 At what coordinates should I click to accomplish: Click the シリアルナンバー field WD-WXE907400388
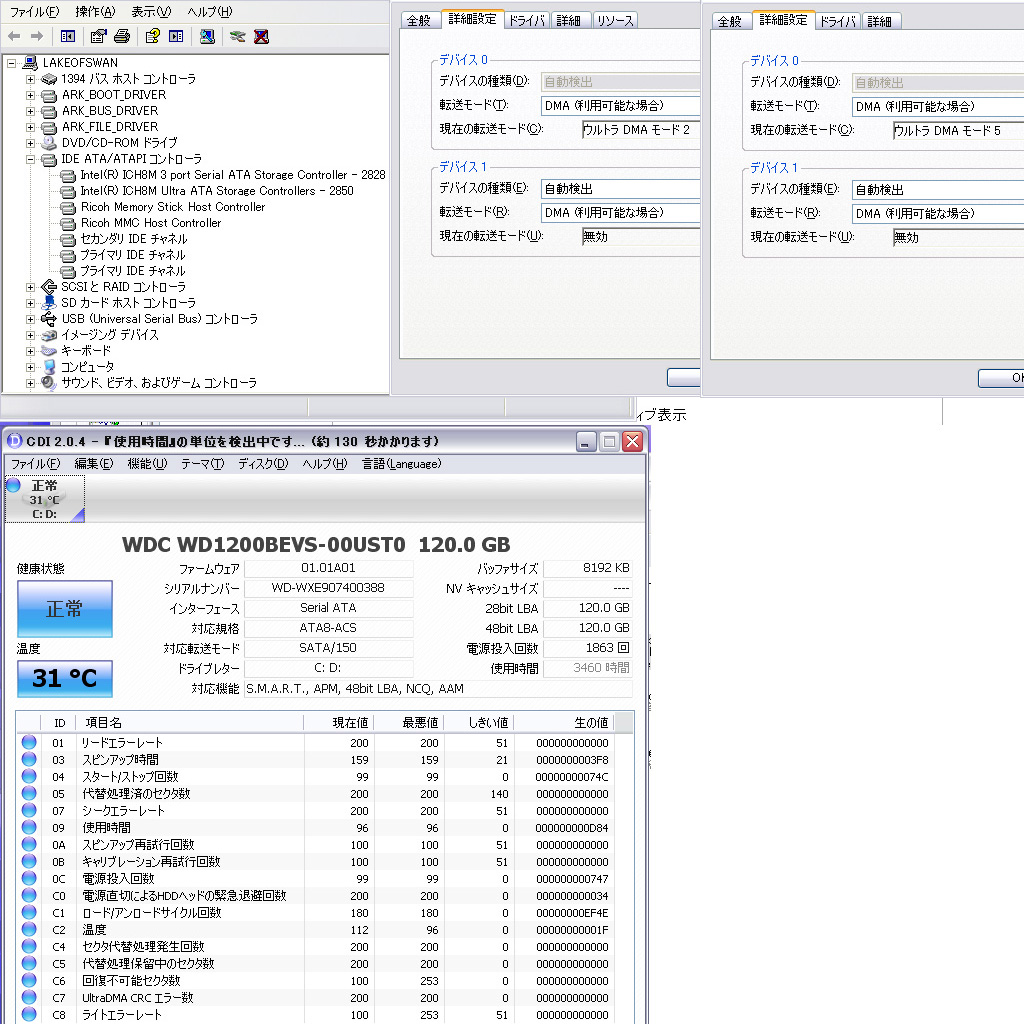(328, 588)
